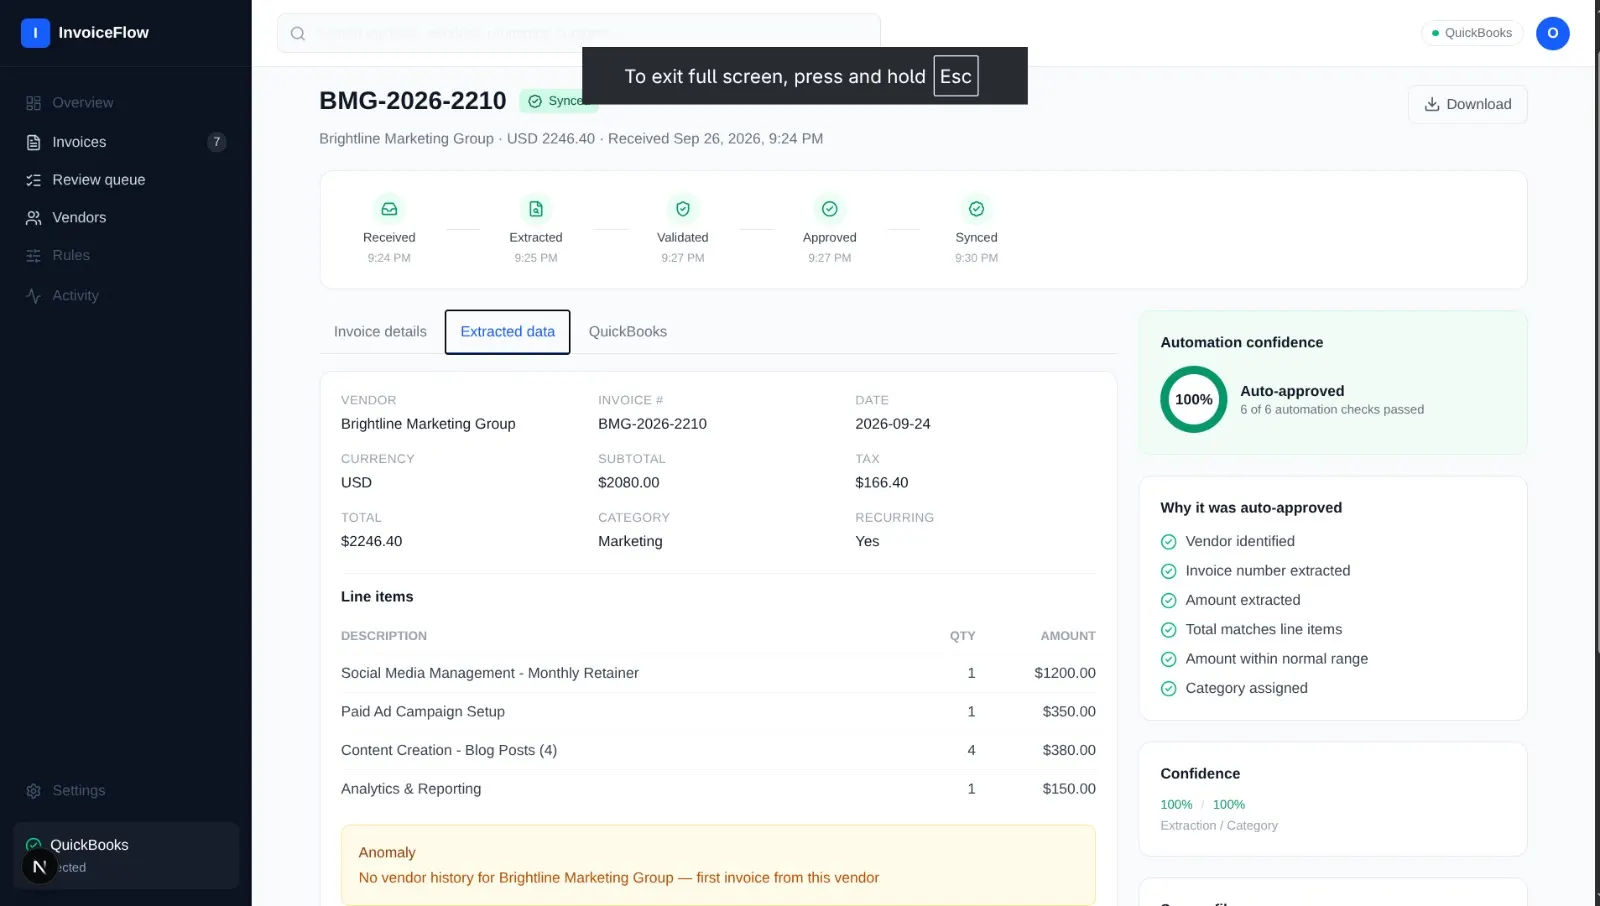This screenshot has height=906, width=1600.
Task: Click the Marketing category value
Action: [630, 541]
